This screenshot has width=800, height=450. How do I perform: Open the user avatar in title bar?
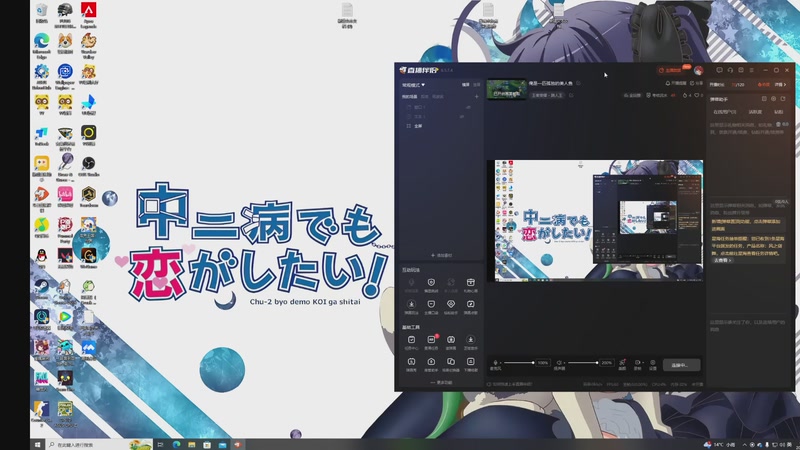[698, 70]
